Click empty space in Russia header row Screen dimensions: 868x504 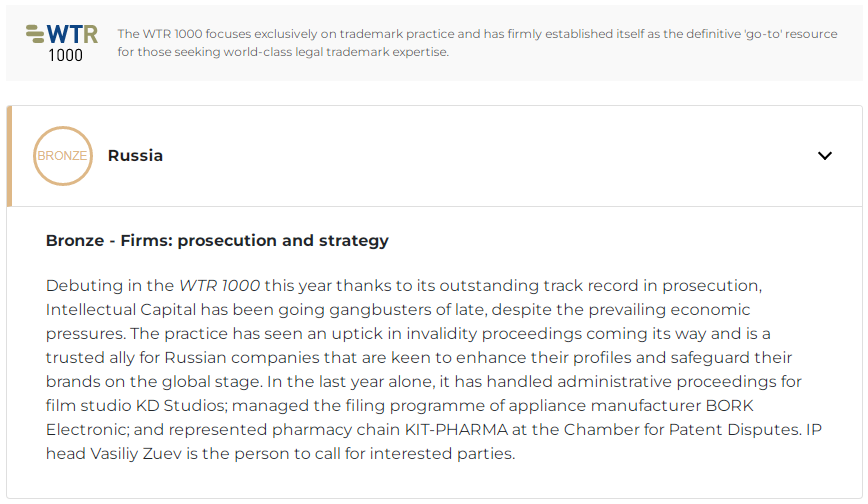pyautogui.click(x=487, y=156)
